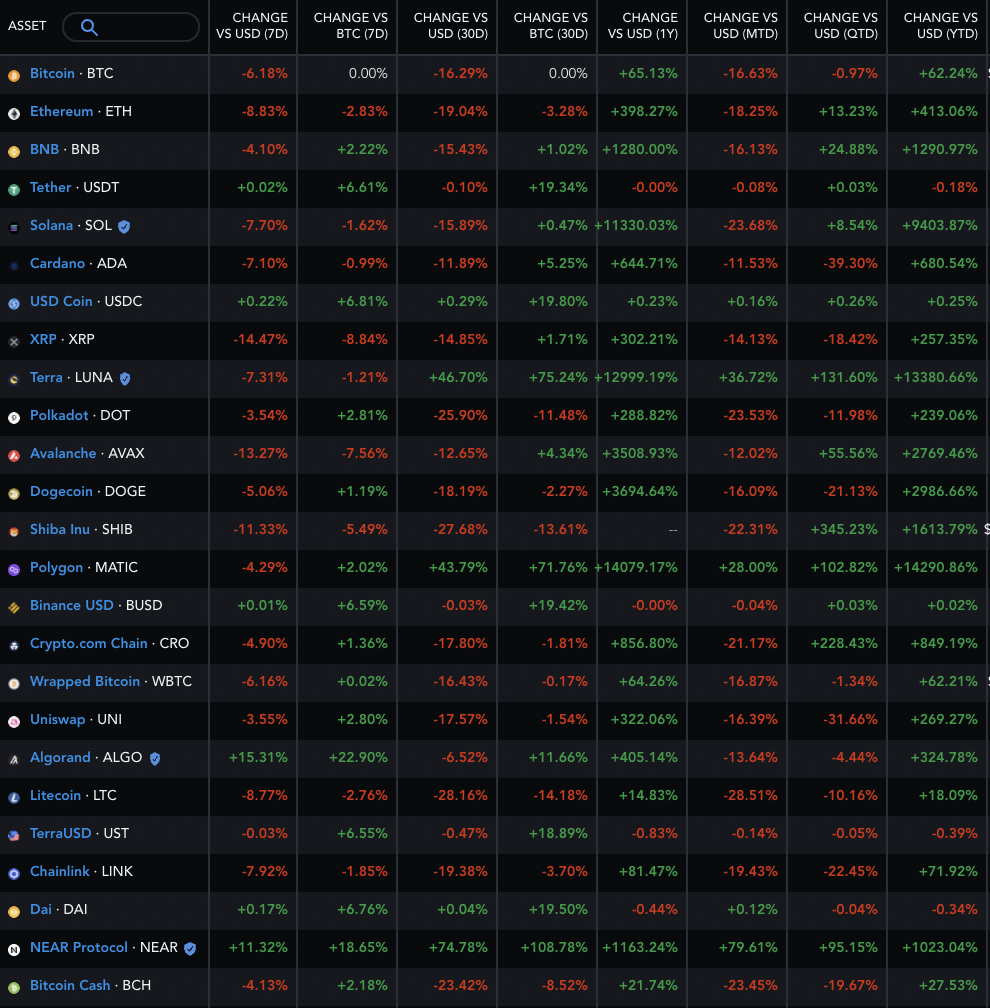
Task: Open the Litecoin asset link
Action: coord(55,795)
